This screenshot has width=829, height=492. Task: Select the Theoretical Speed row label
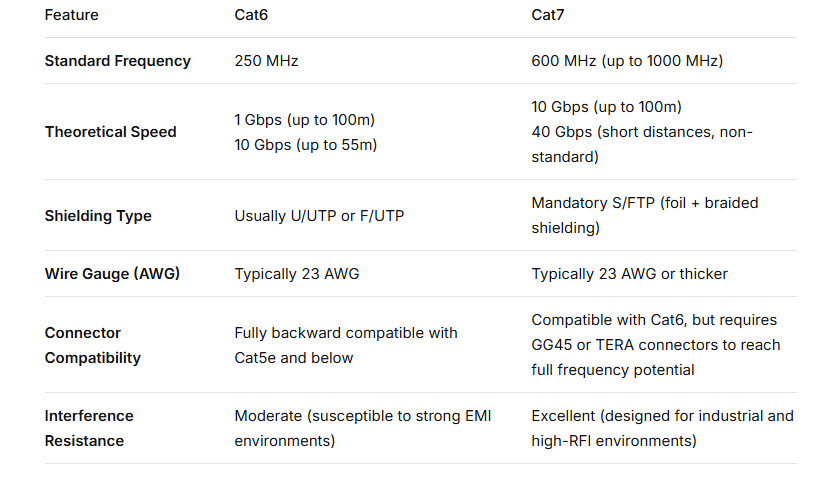(x=110, y=132)
